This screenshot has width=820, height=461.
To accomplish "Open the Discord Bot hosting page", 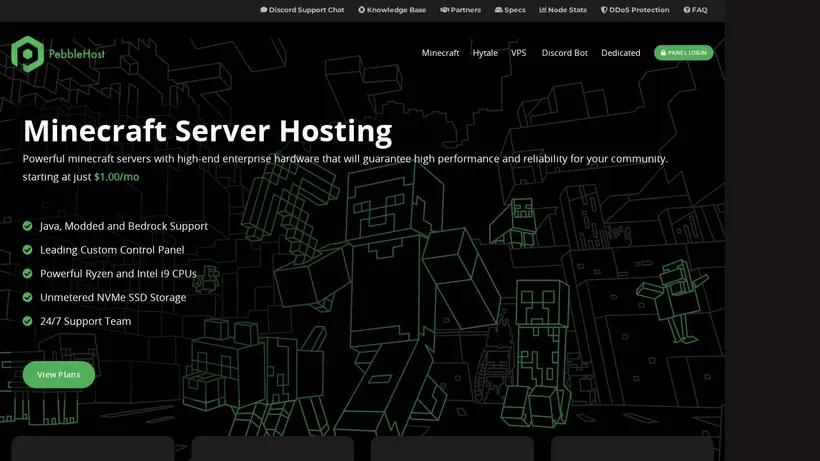I will point(565,53).
